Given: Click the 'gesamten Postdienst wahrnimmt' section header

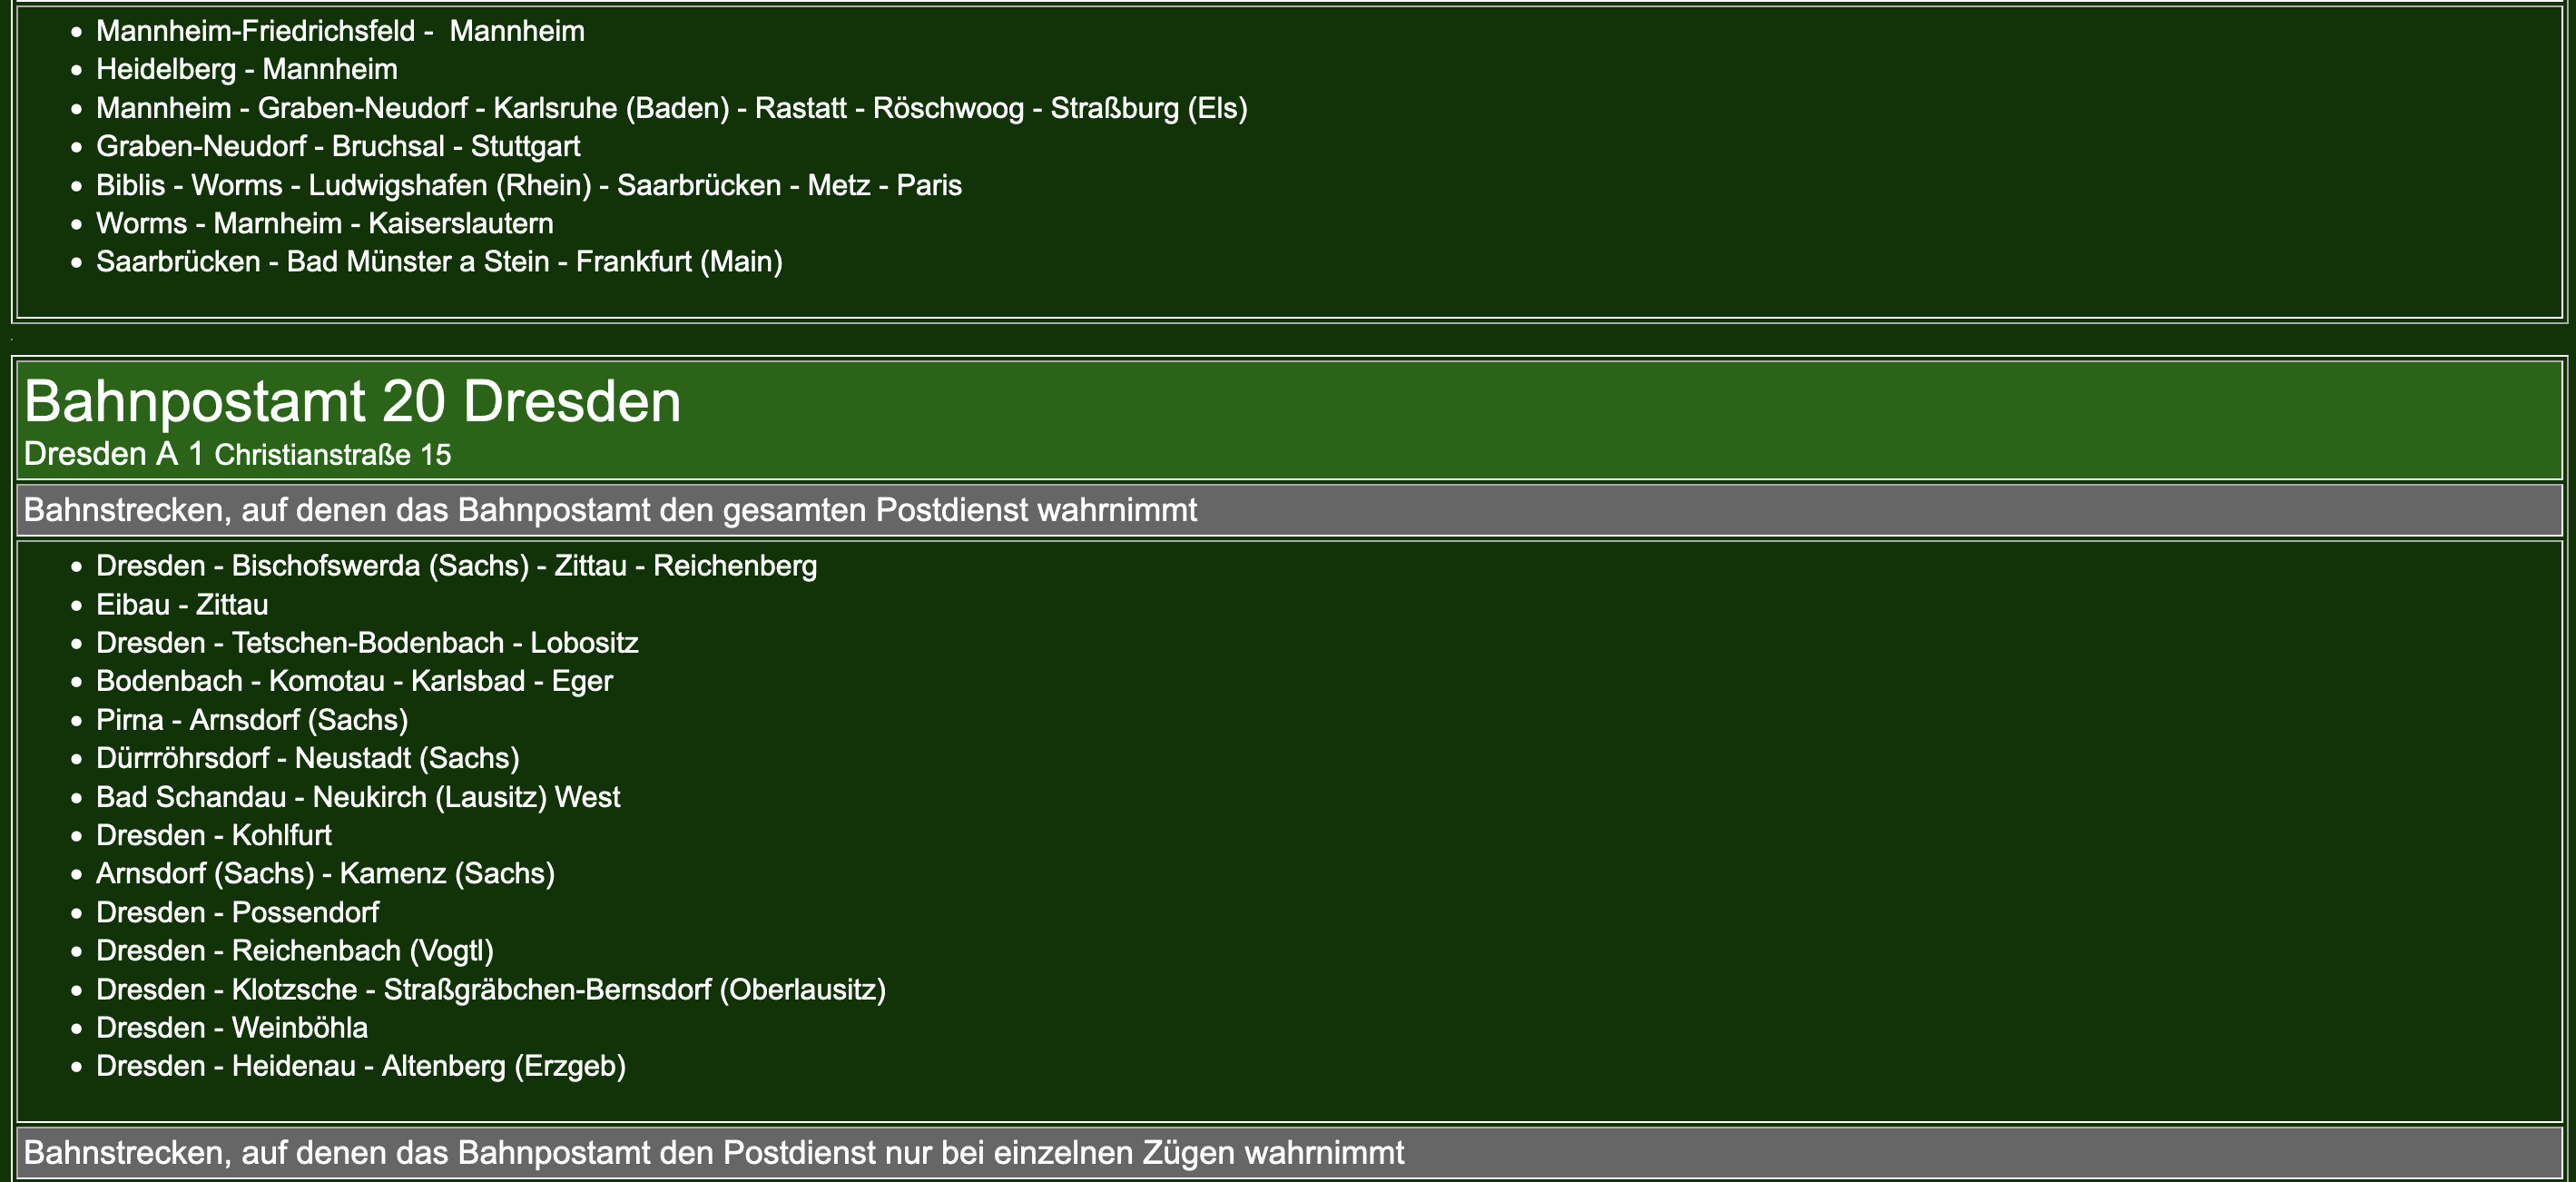Looking at the screenshot, I should [x=610, y=510].
